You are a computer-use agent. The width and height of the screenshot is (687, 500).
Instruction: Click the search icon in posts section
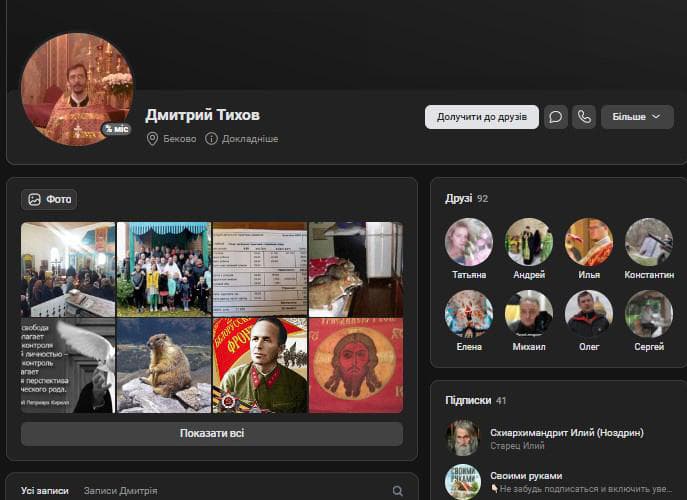(398, 491)
